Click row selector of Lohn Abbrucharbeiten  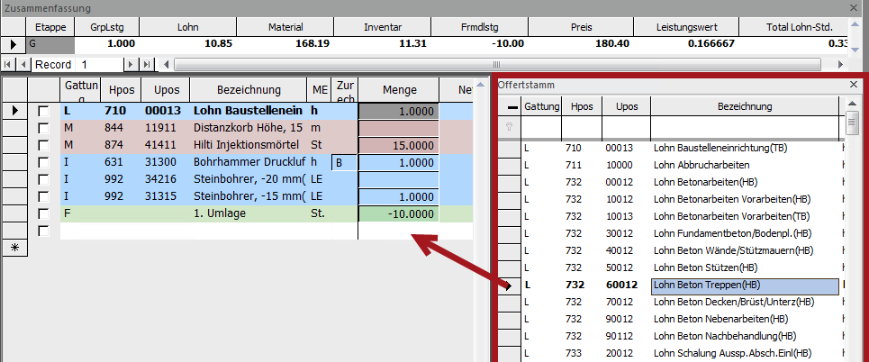(508, 165)
